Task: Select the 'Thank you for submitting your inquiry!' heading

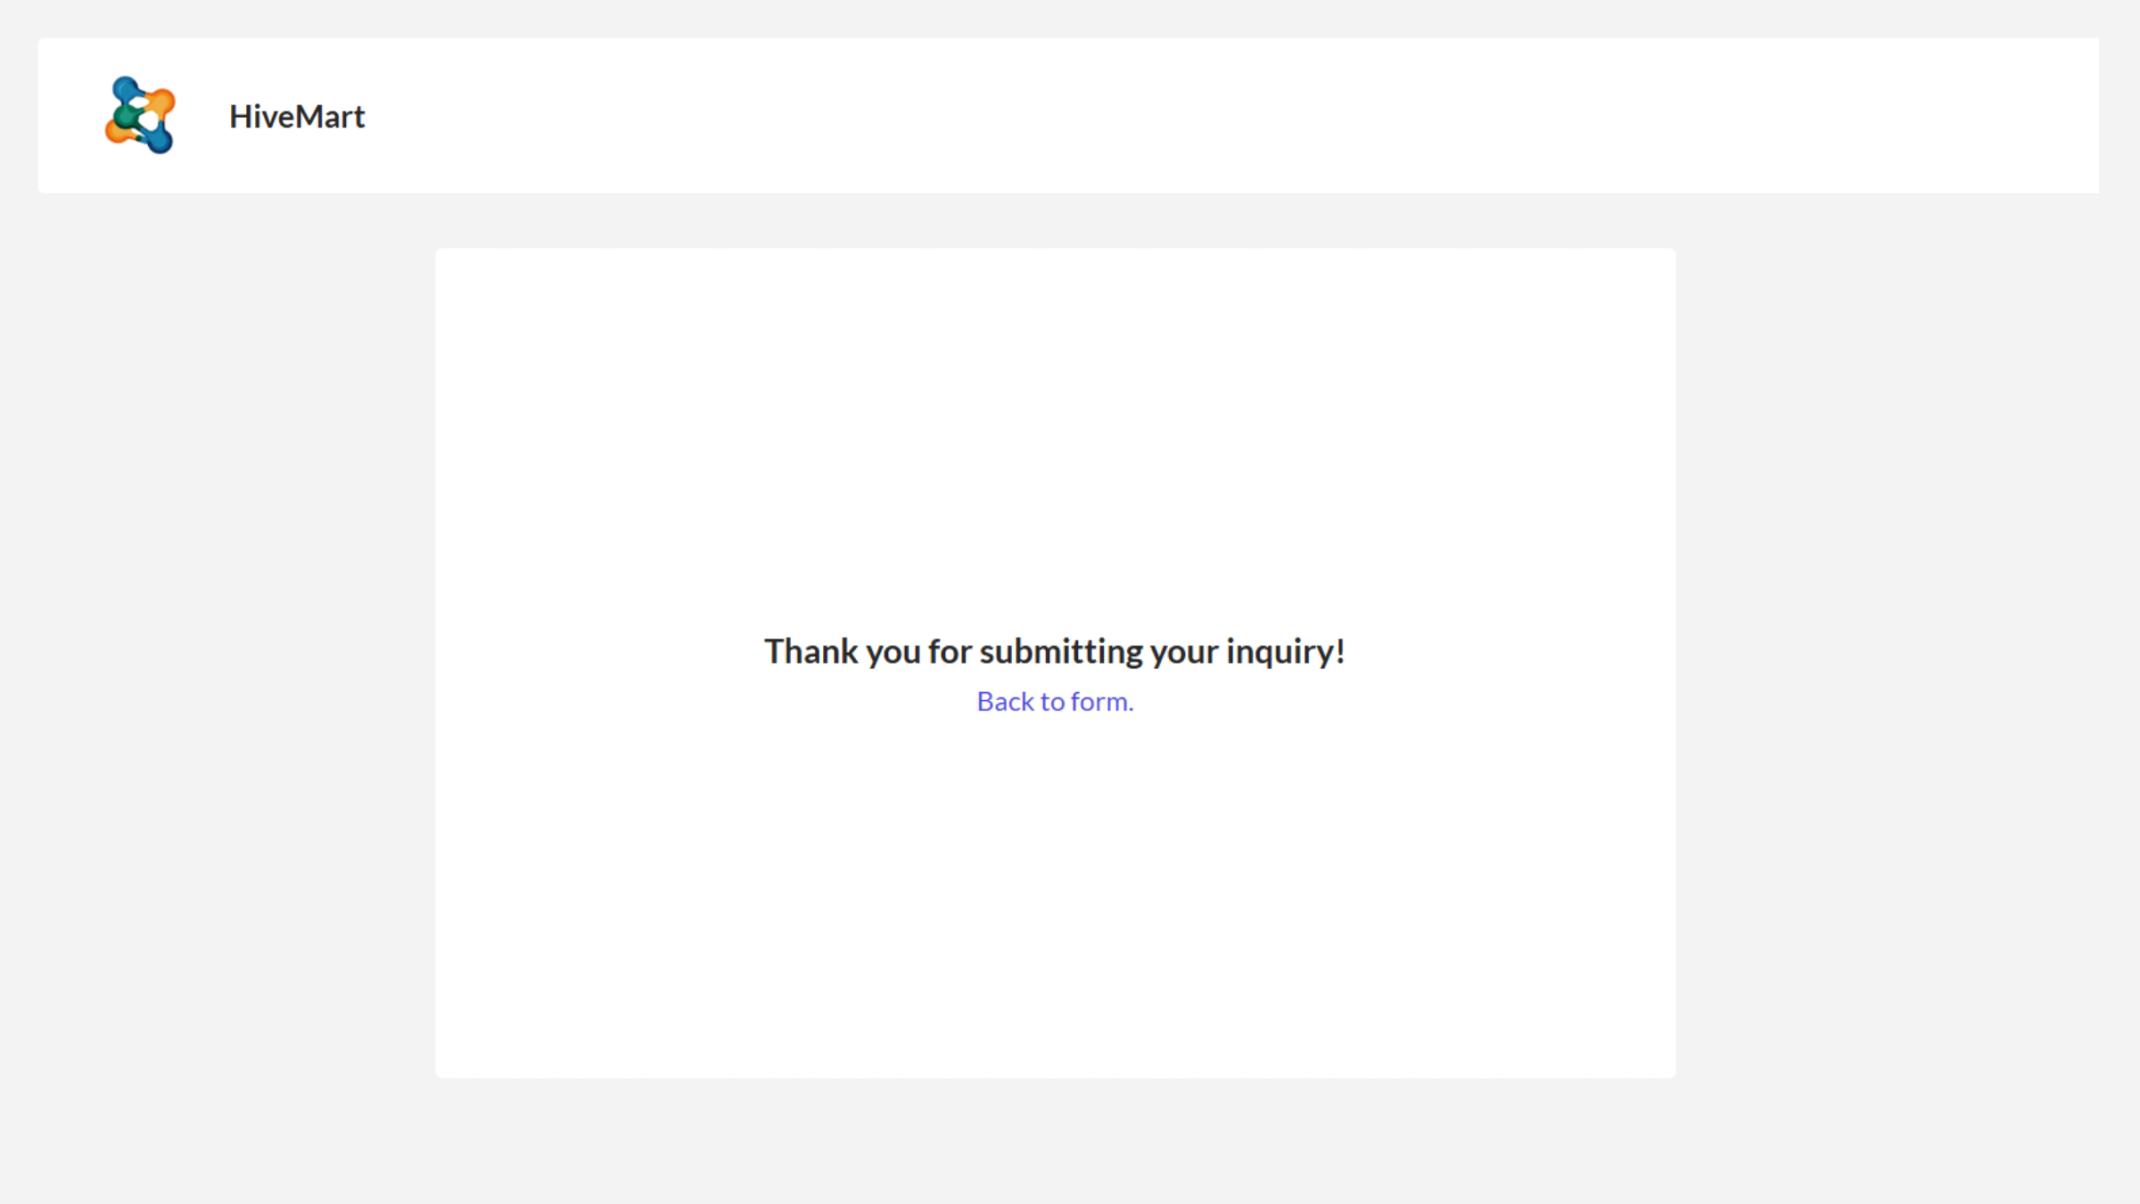Action: [1055, 651]
